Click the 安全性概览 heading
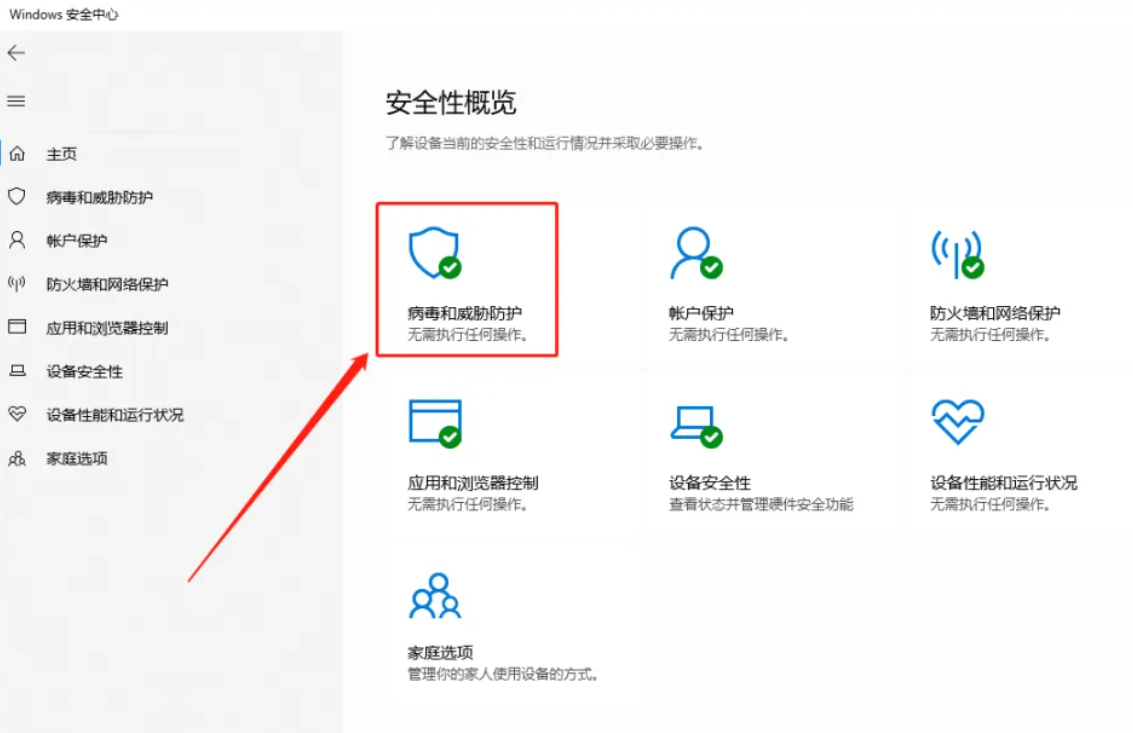Screen dimensions: 1133x733 click(x=451, y=103)
